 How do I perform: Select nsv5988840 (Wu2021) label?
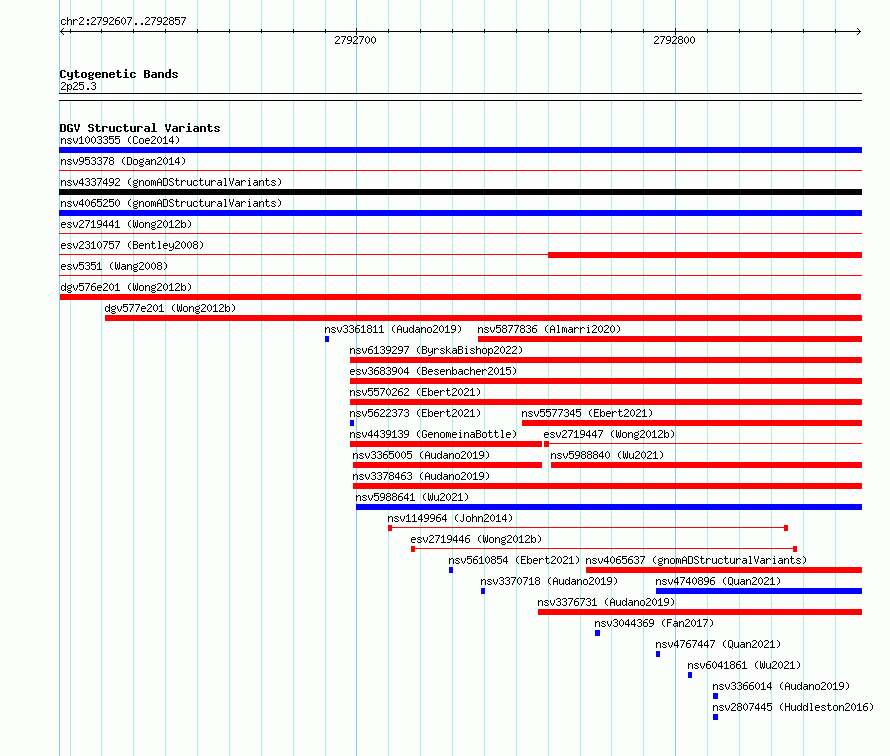point(607,455)
